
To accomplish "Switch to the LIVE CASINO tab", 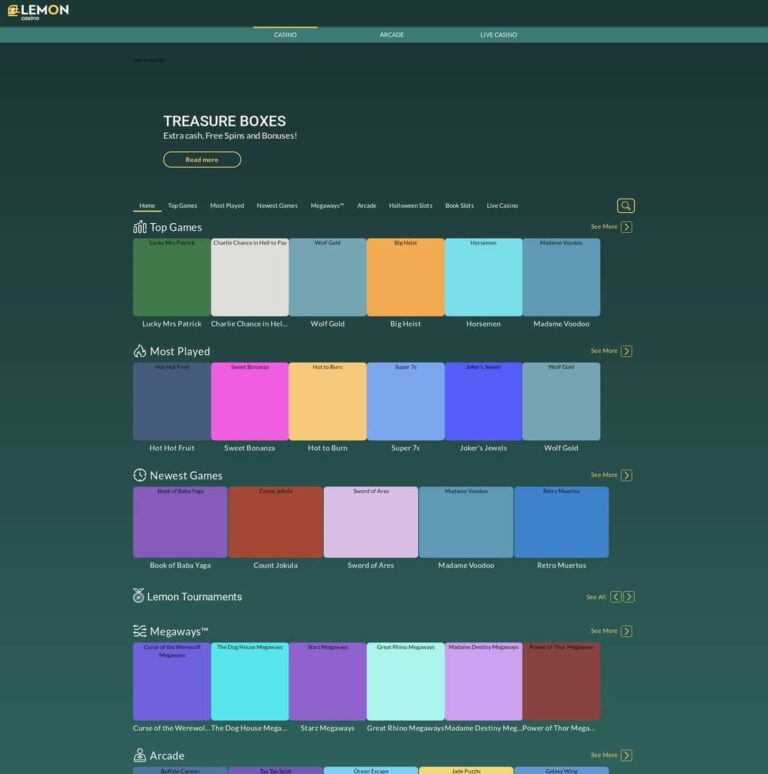I will pos(499,35).
